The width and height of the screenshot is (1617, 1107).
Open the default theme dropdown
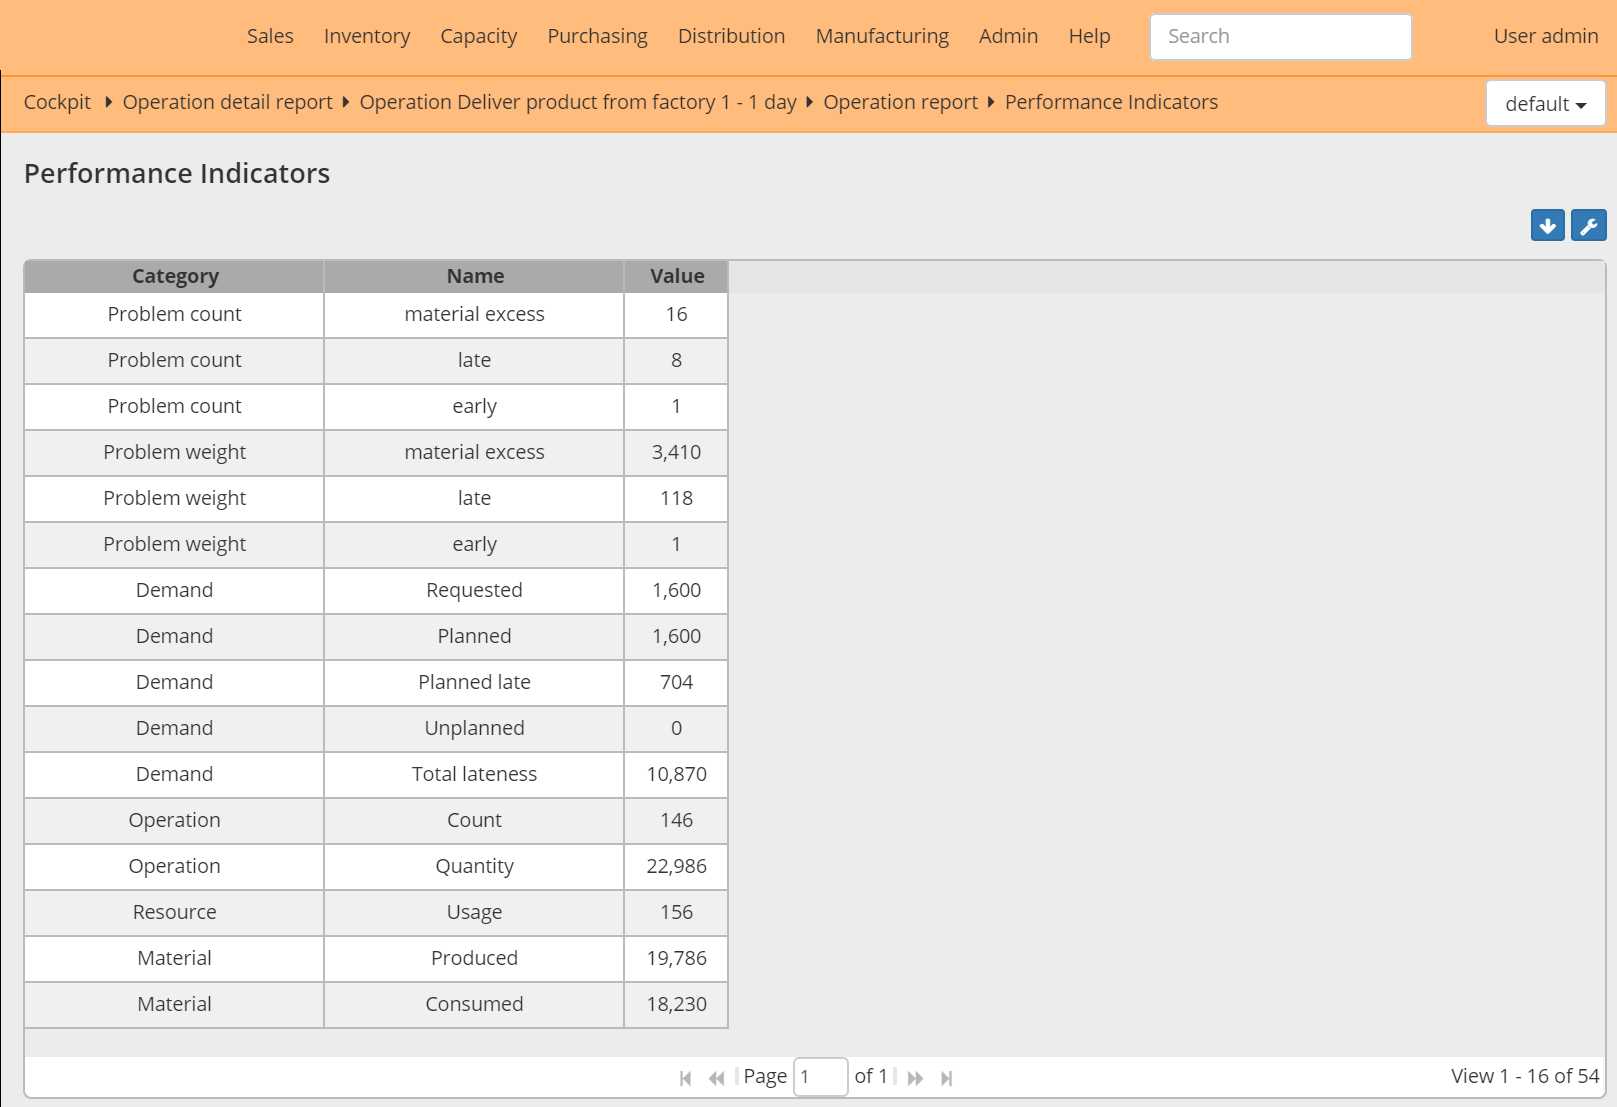(1545, 103)
